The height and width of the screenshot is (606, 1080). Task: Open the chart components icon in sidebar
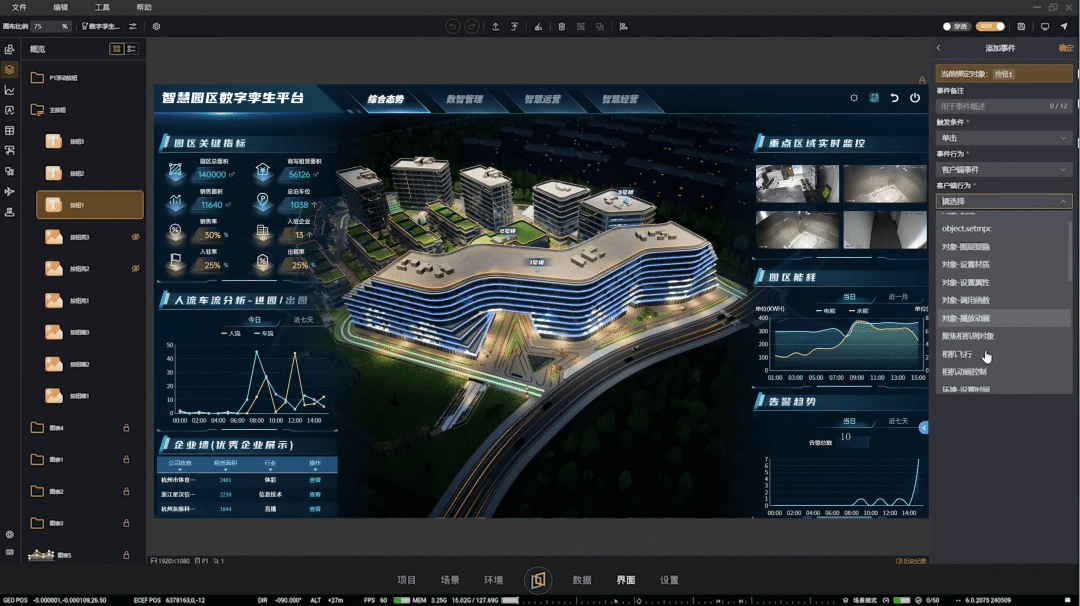pos(10,90)
